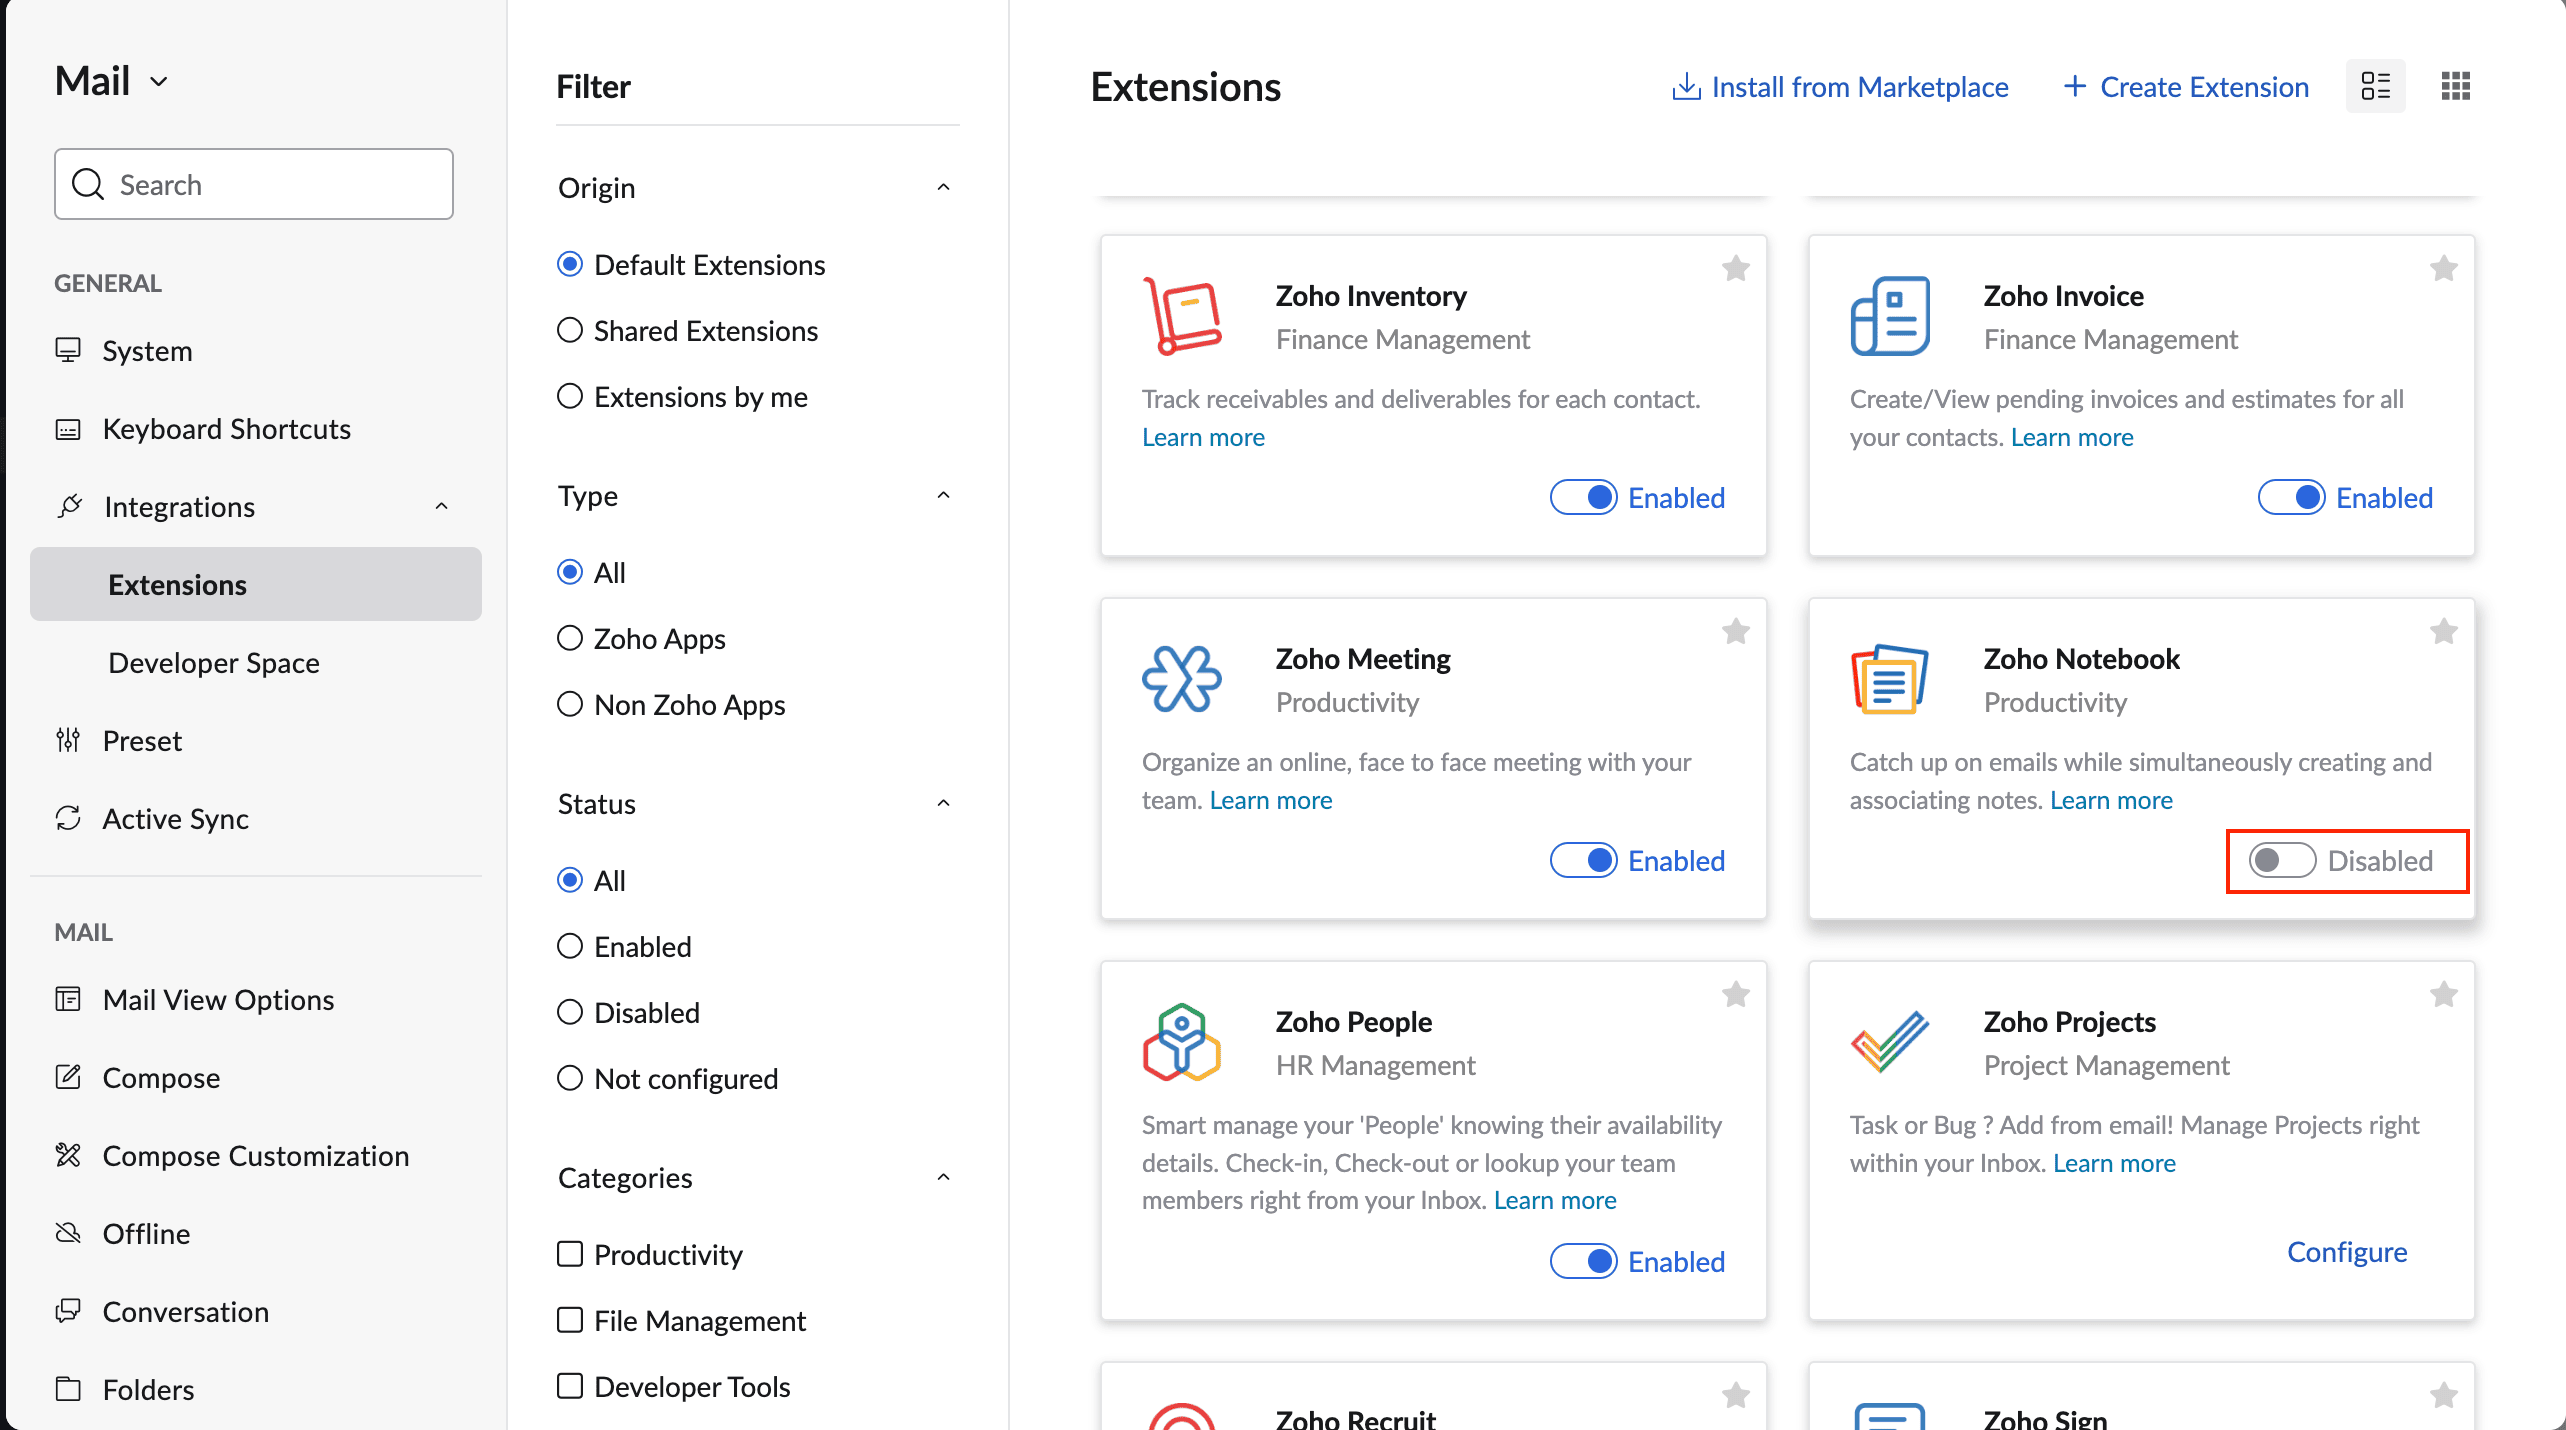Collapse the Origin filter section

943,187
